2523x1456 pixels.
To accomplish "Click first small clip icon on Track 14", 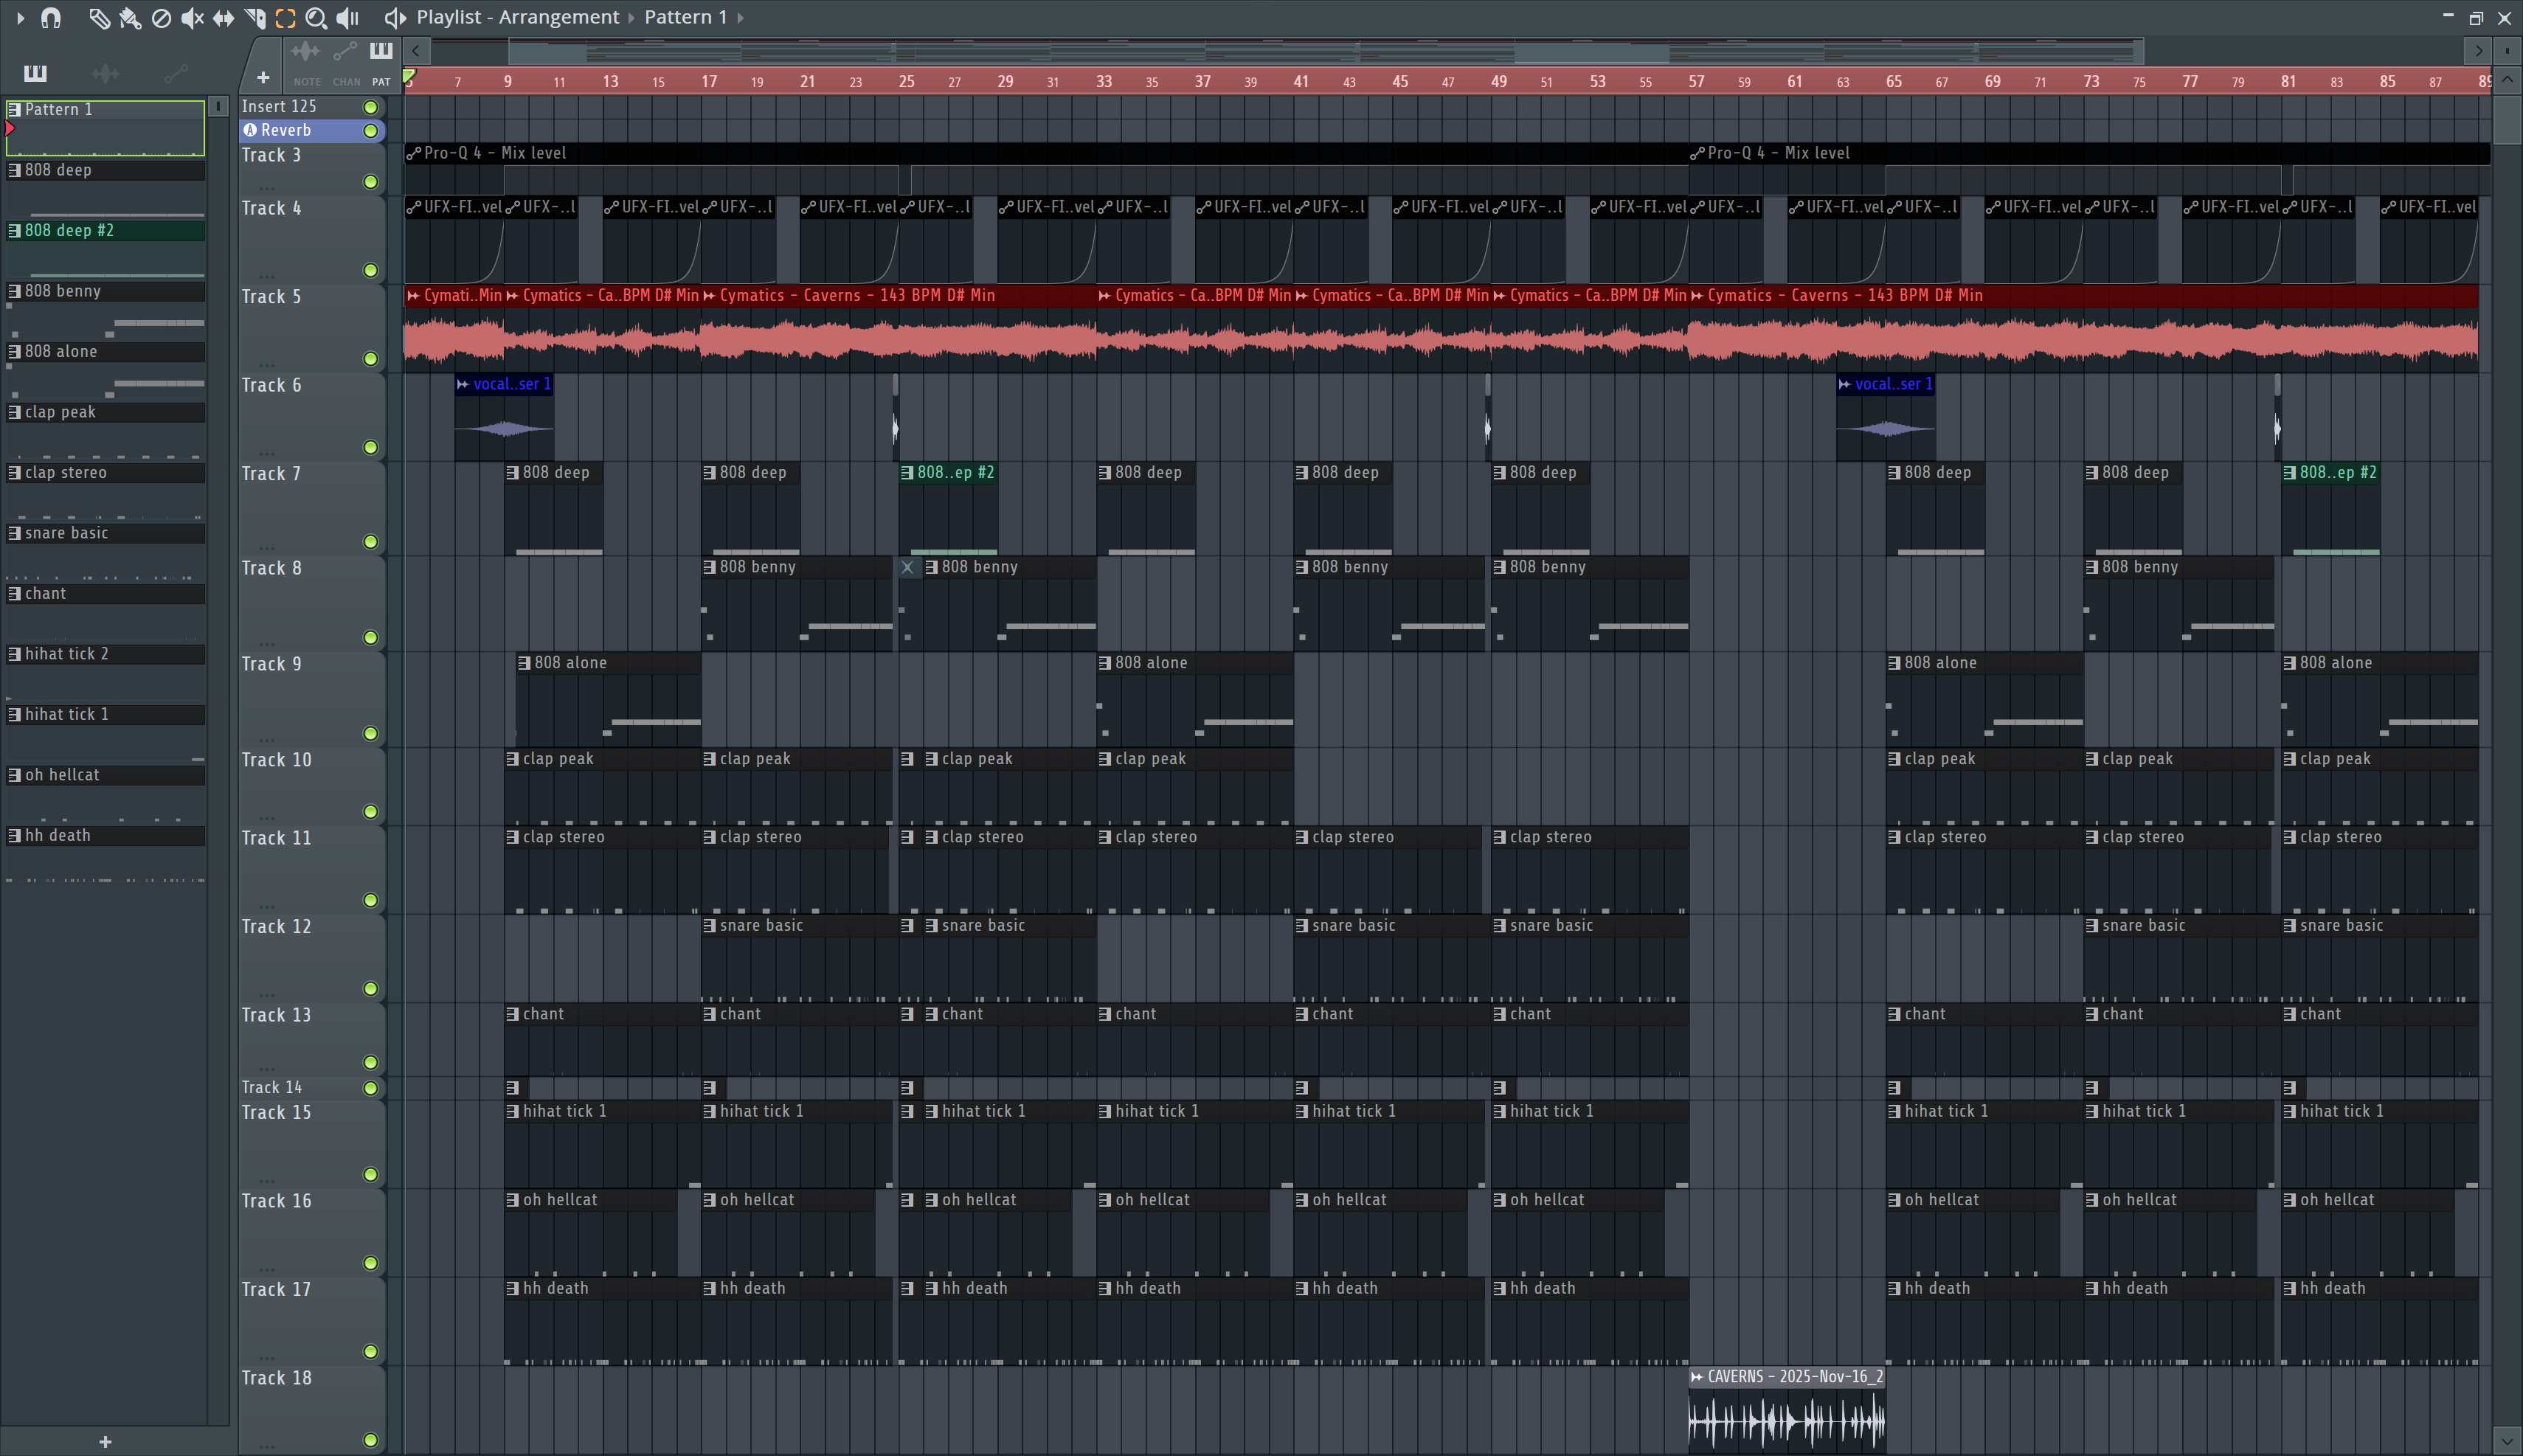I will (512, 1087).
